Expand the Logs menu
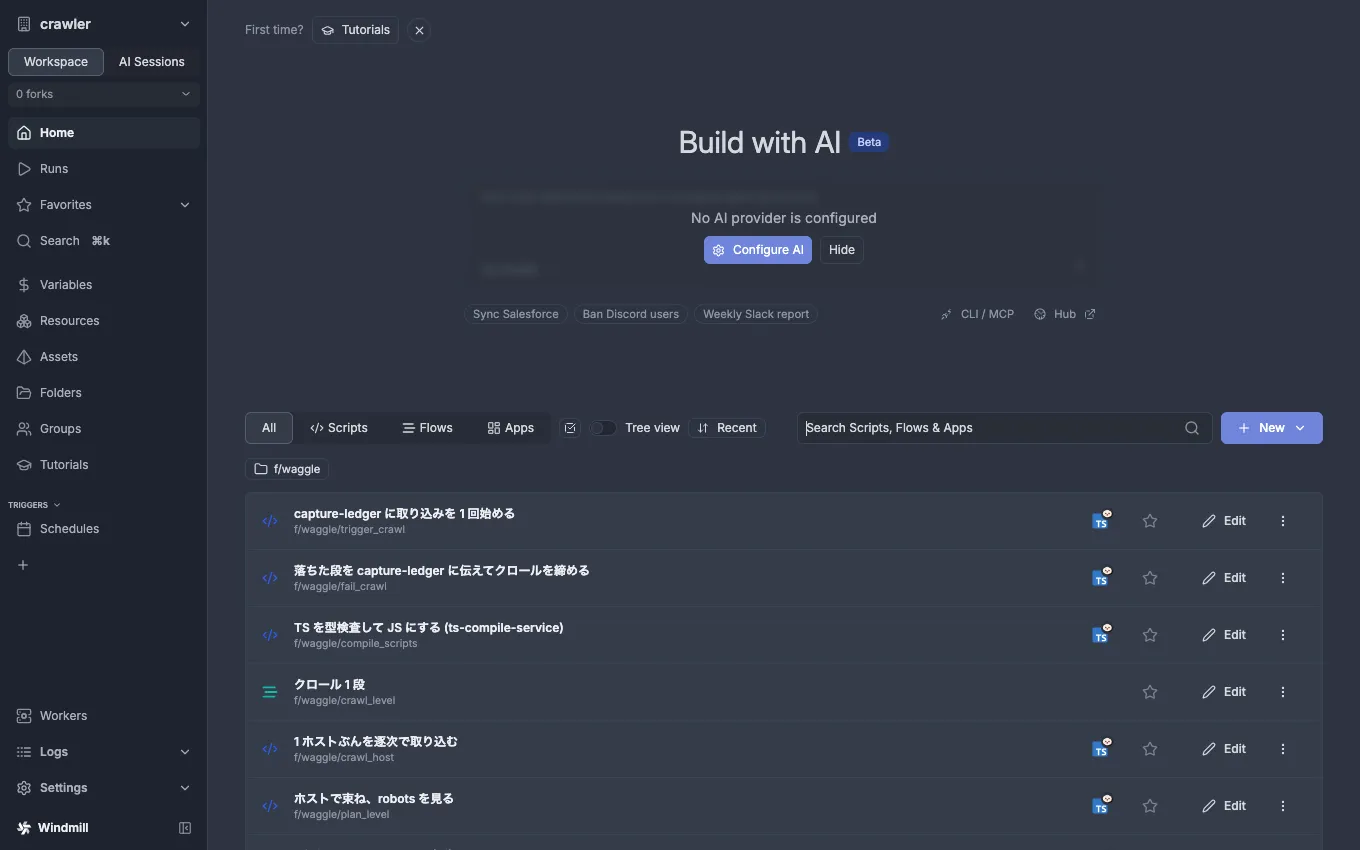Screen dimensions: 1360x850 (104, 752)
